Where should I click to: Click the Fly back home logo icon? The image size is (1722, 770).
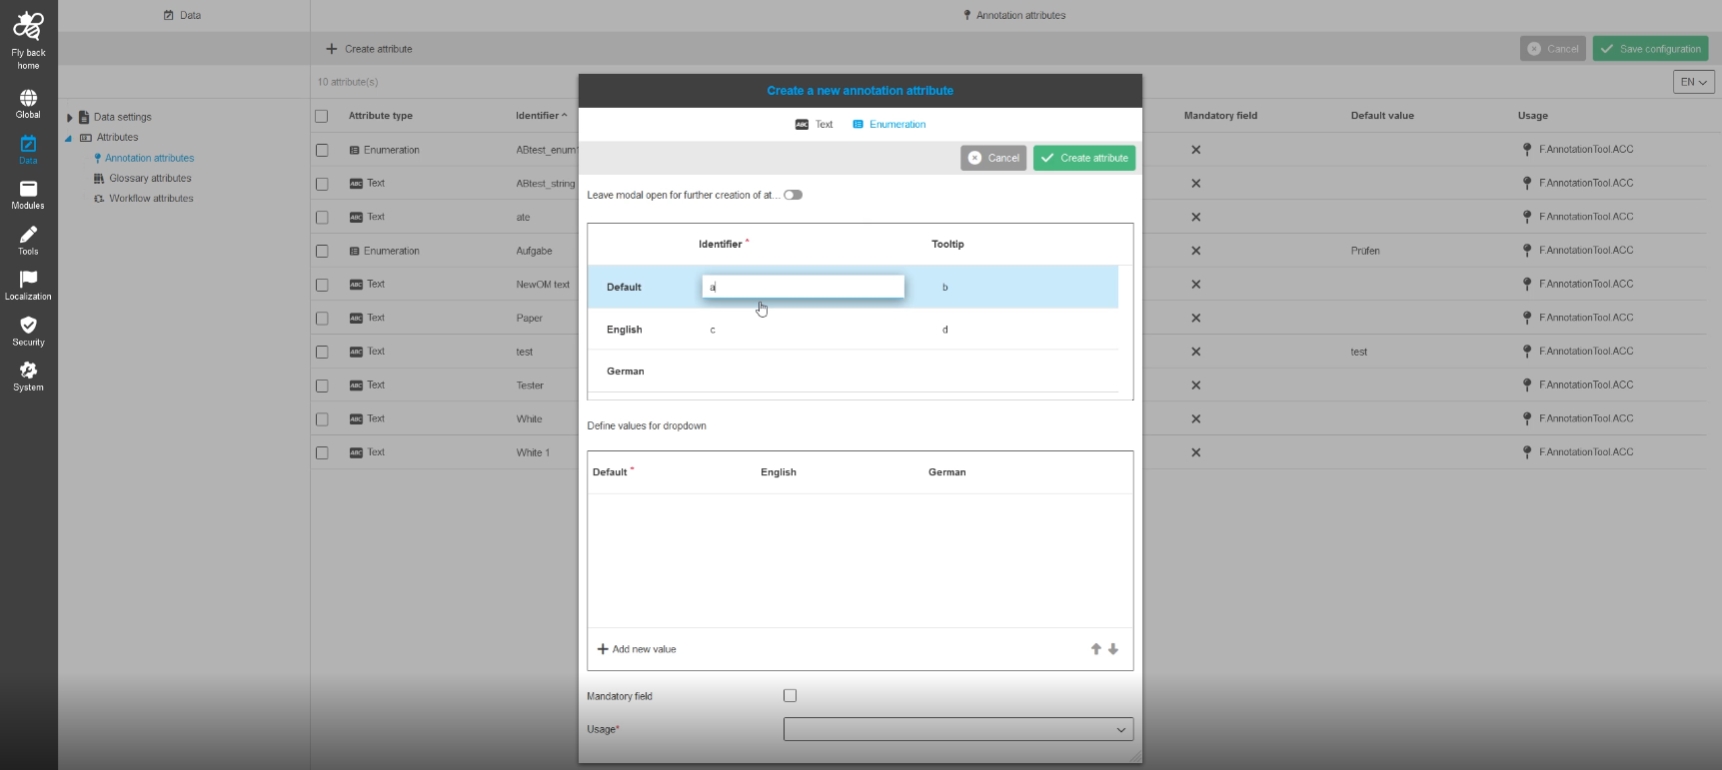tap(28, 26)
